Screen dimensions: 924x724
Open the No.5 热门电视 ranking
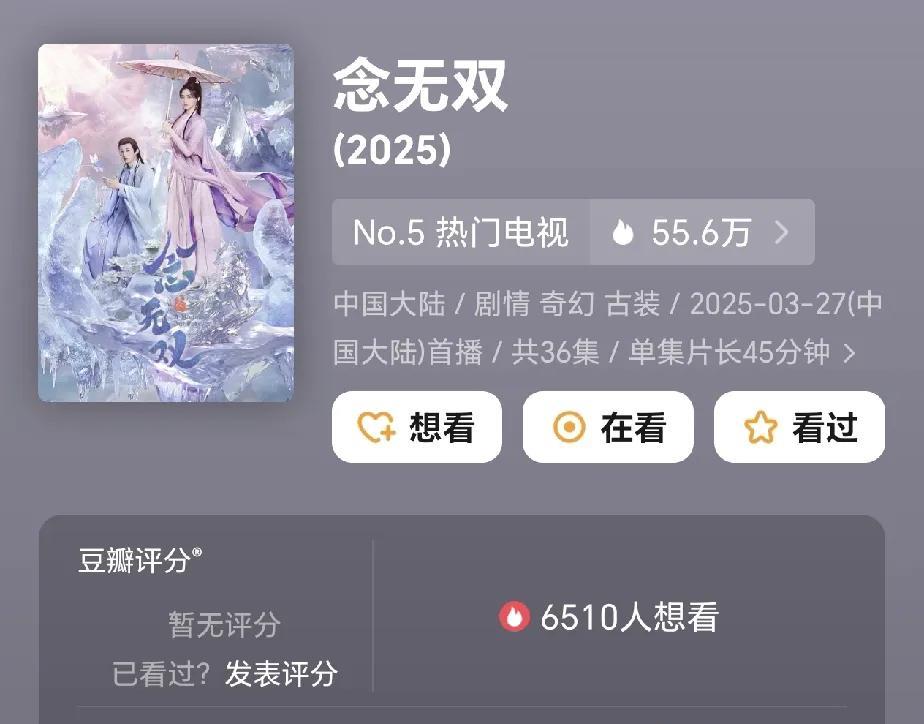pos(461,232)
